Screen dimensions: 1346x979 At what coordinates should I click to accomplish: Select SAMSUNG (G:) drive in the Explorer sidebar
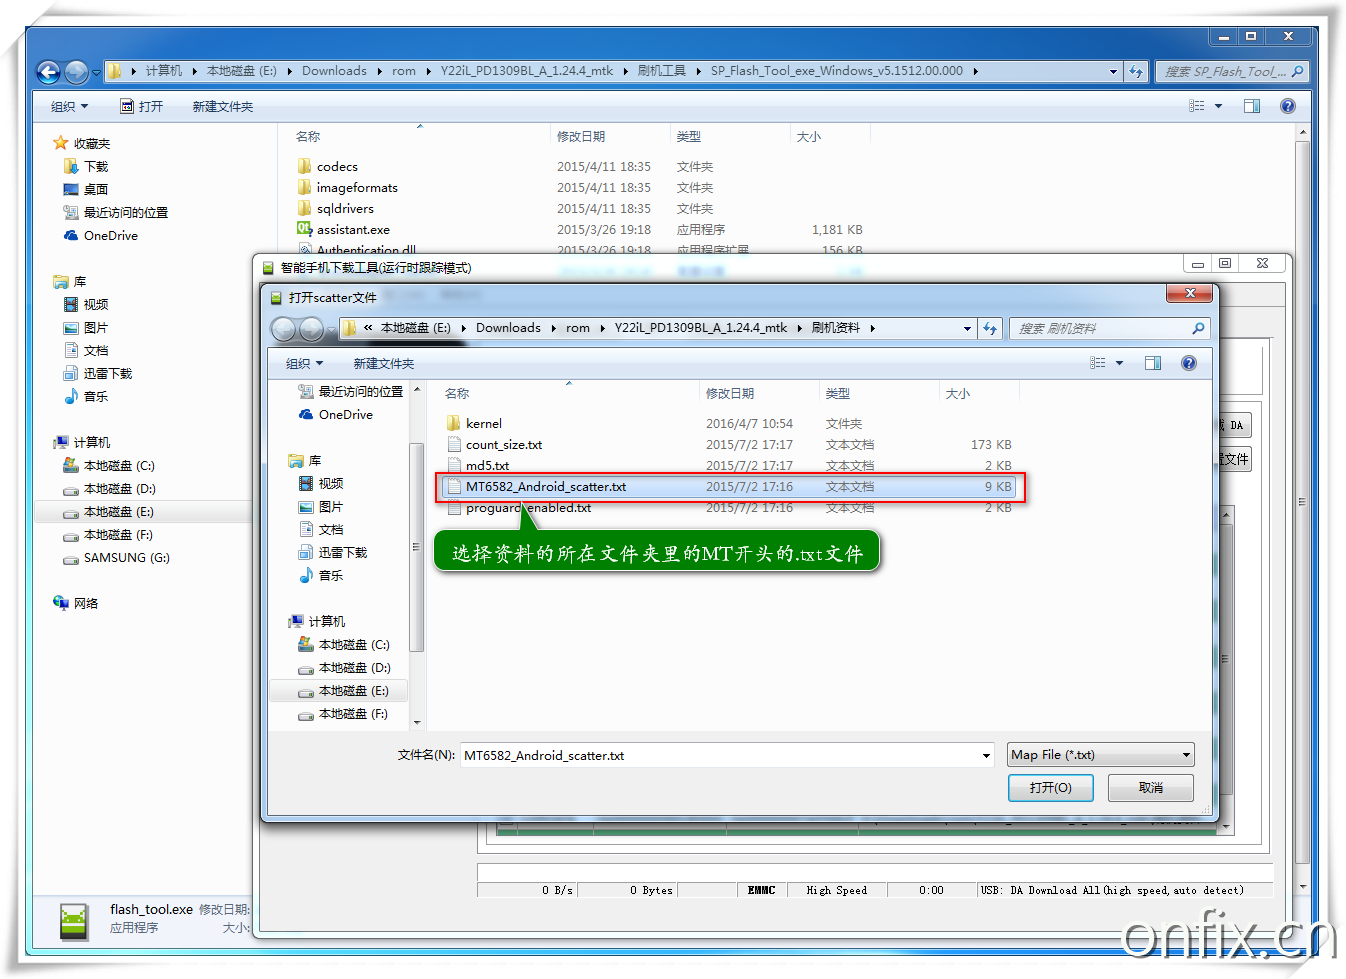126,558
